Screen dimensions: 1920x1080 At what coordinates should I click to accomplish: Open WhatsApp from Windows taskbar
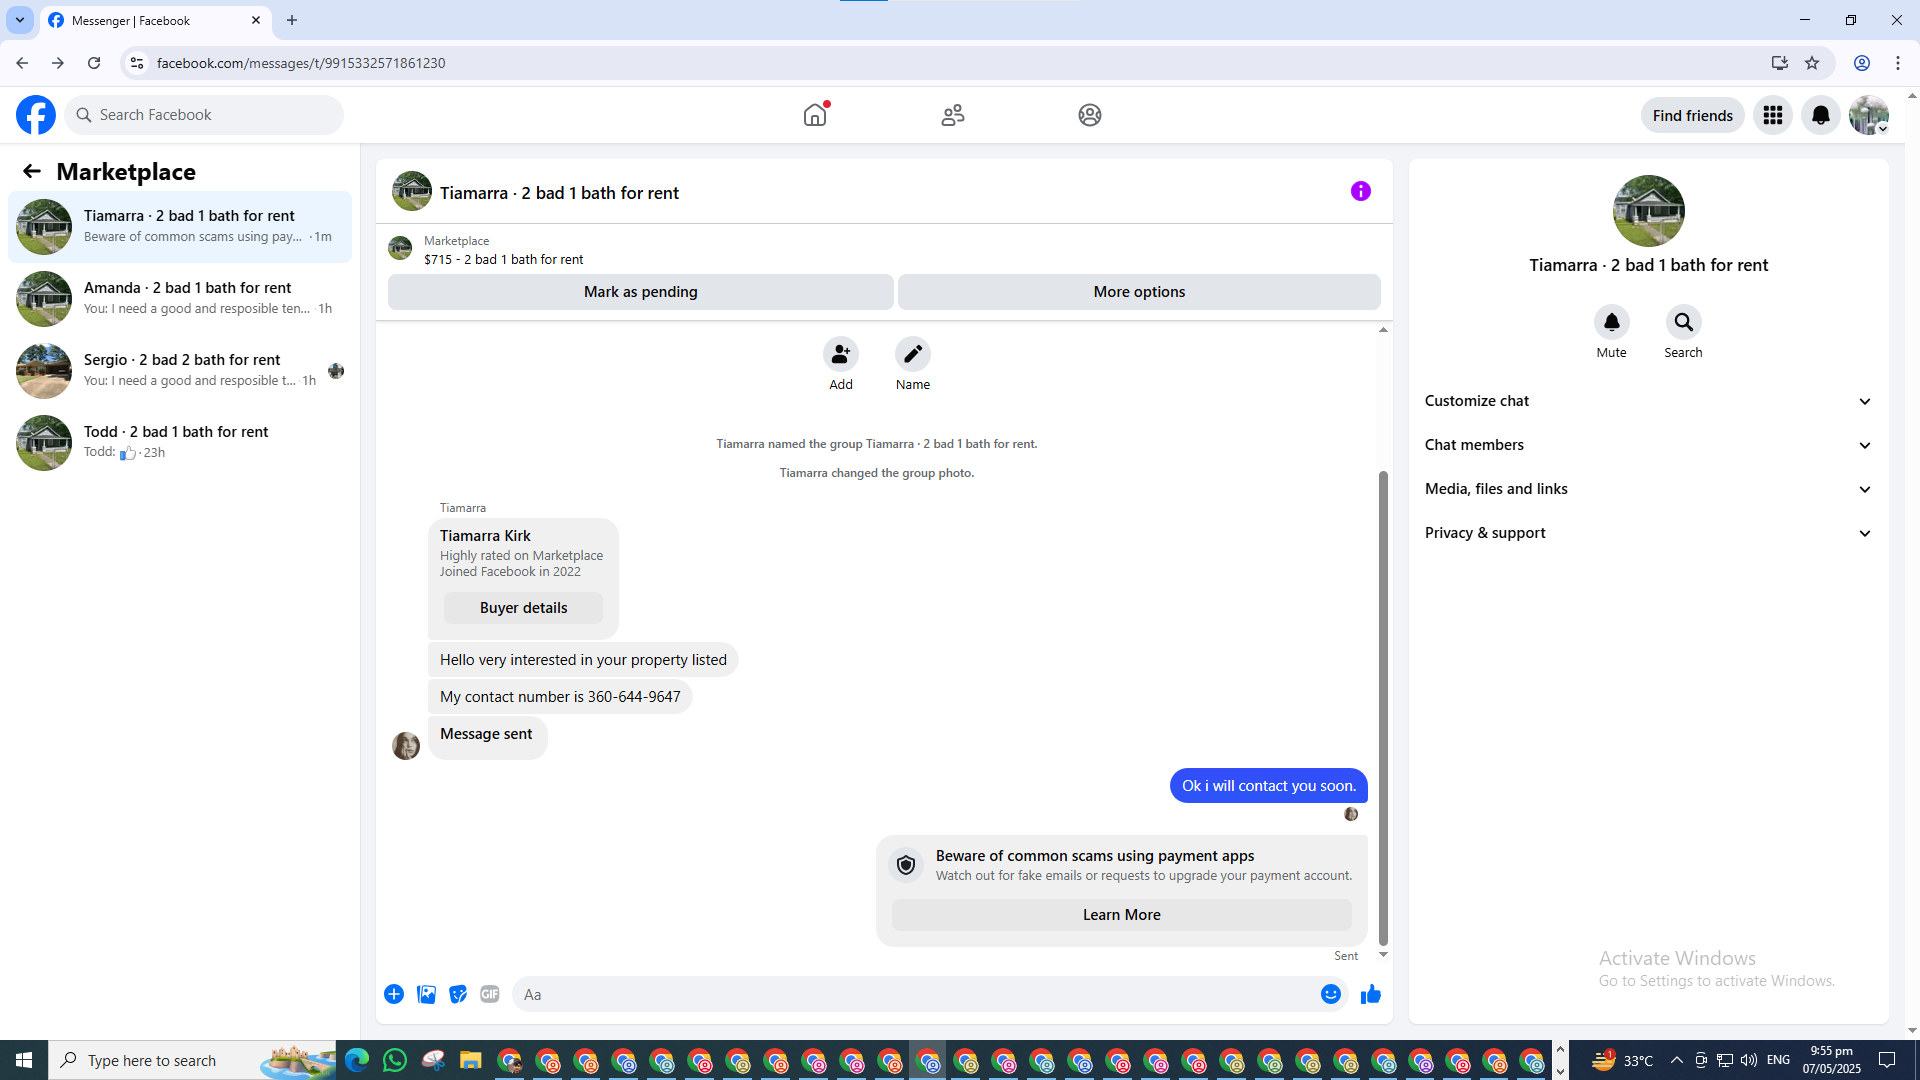click(395, 1060)
